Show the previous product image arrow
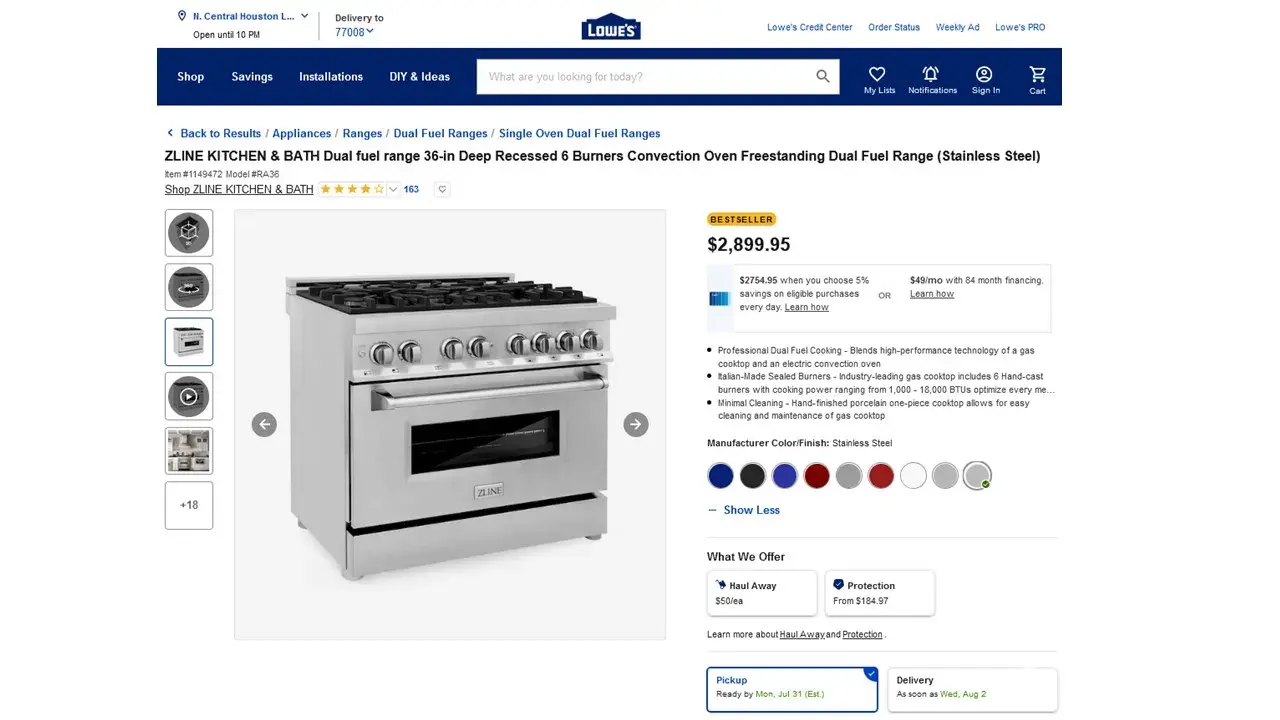Screen dimensions: 1280x720 (264, 424)
